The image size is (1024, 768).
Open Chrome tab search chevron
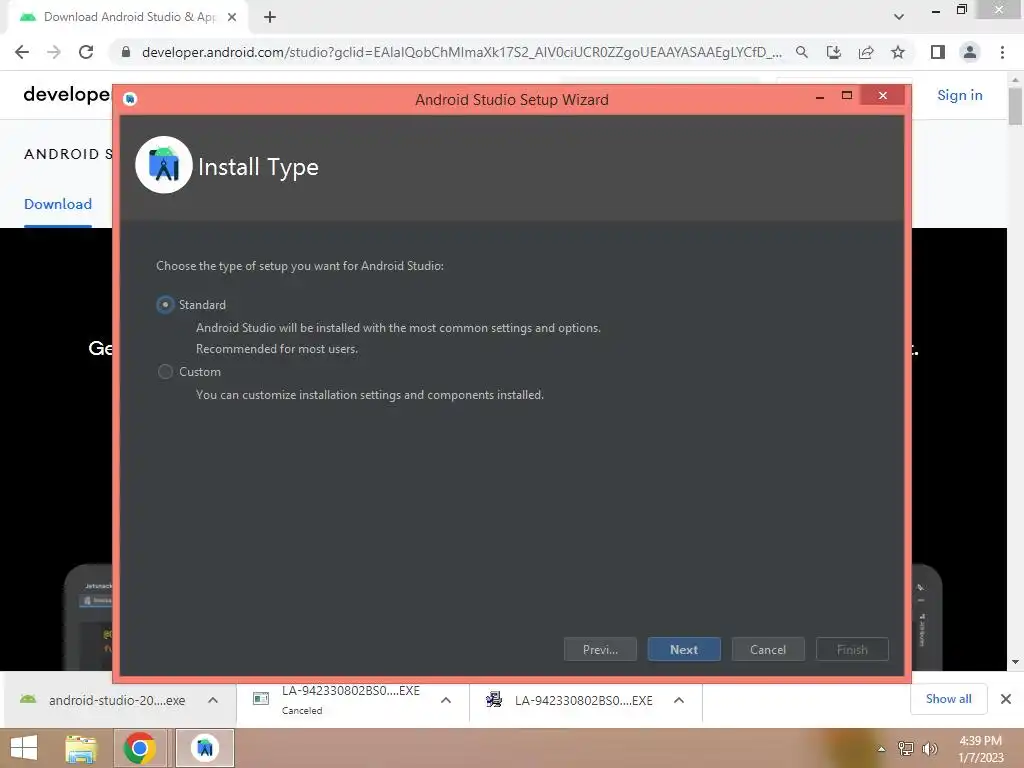899,17
